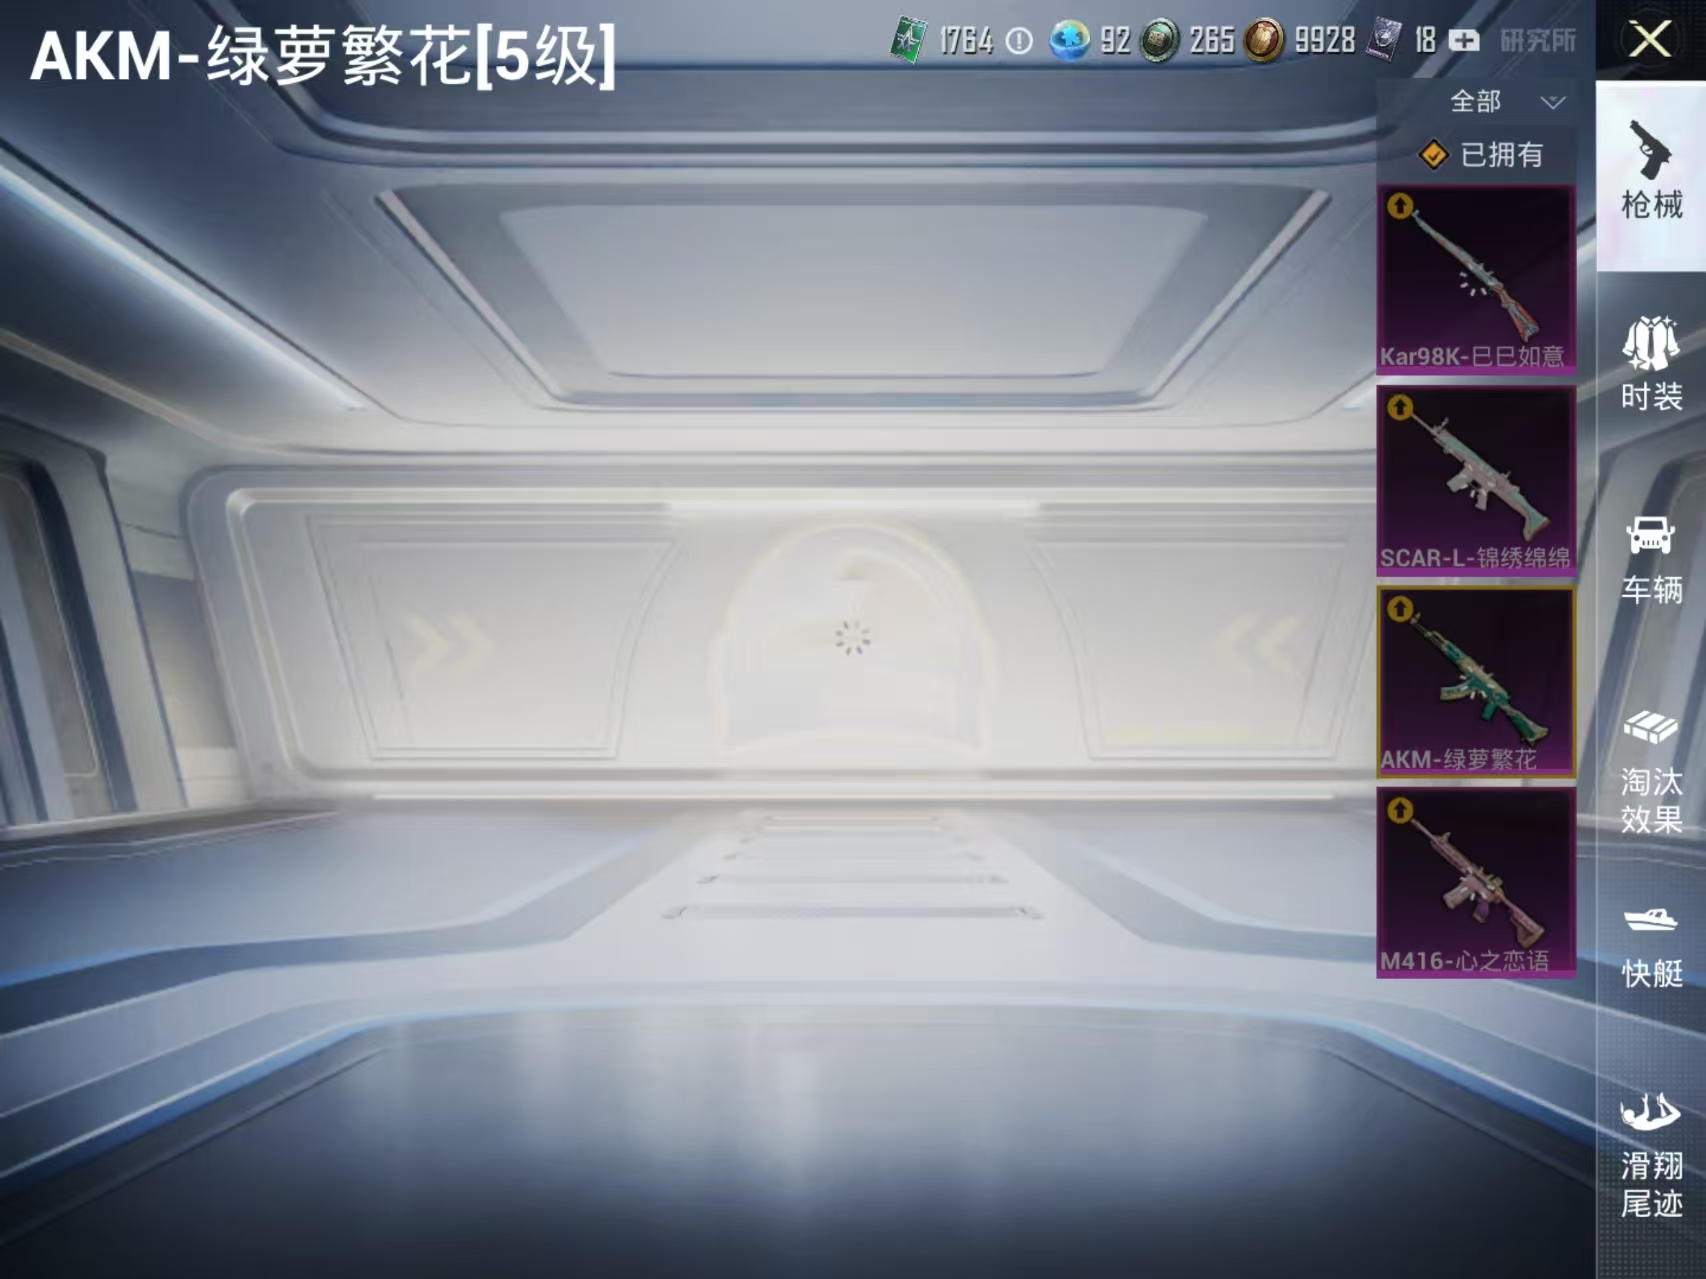Click the 1764 ticket balance

click(965, 41)
